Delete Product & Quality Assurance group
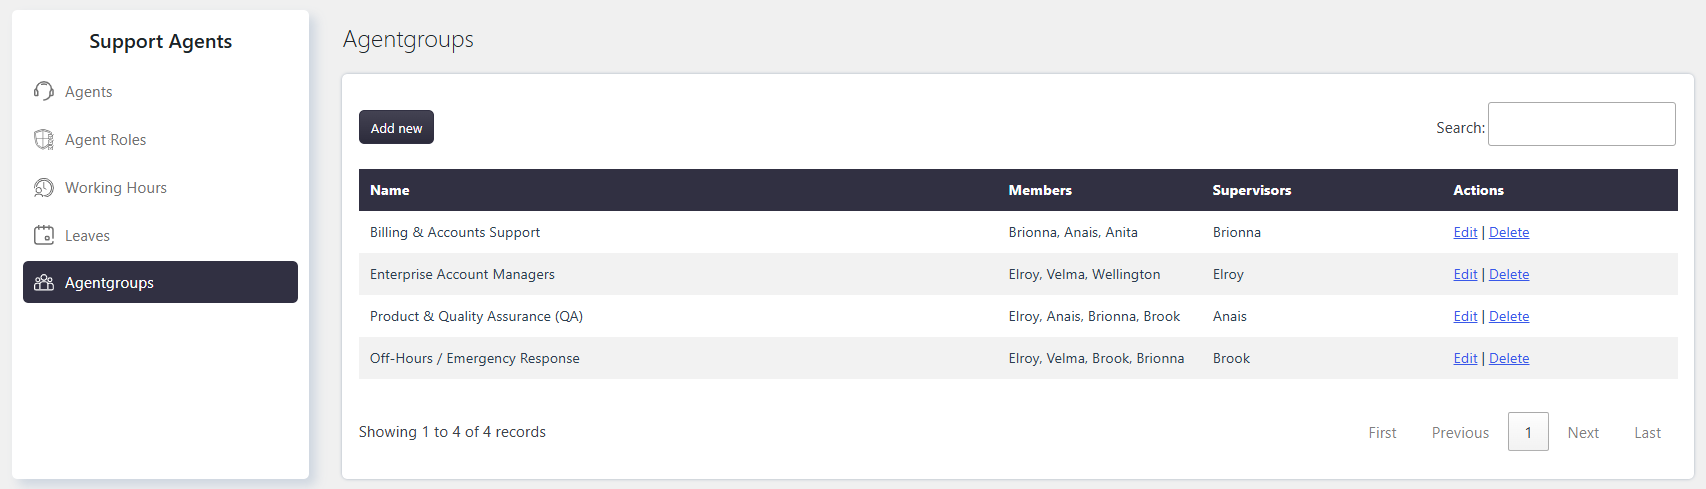Image resolution: width=1706 pixels, height=489 pixels. point(1509,316)
